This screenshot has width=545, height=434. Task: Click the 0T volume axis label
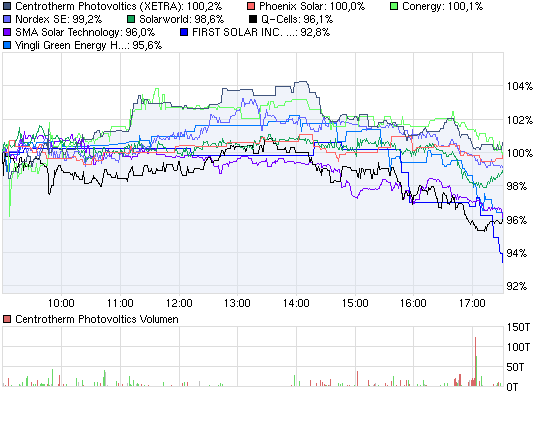point(512,387)
